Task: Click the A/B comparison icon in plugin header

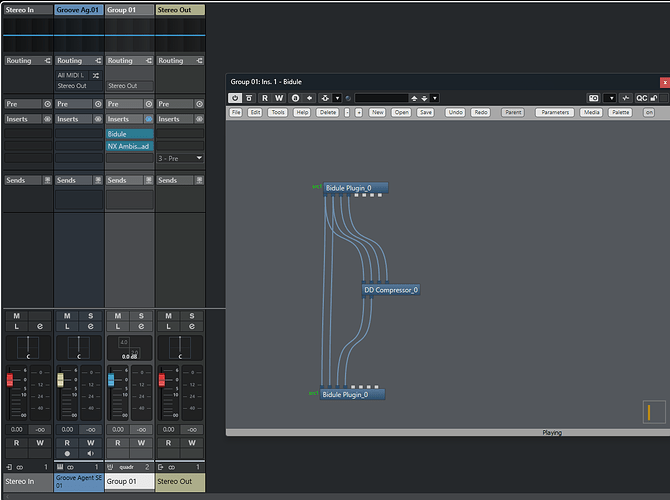Action: (295, 98)
